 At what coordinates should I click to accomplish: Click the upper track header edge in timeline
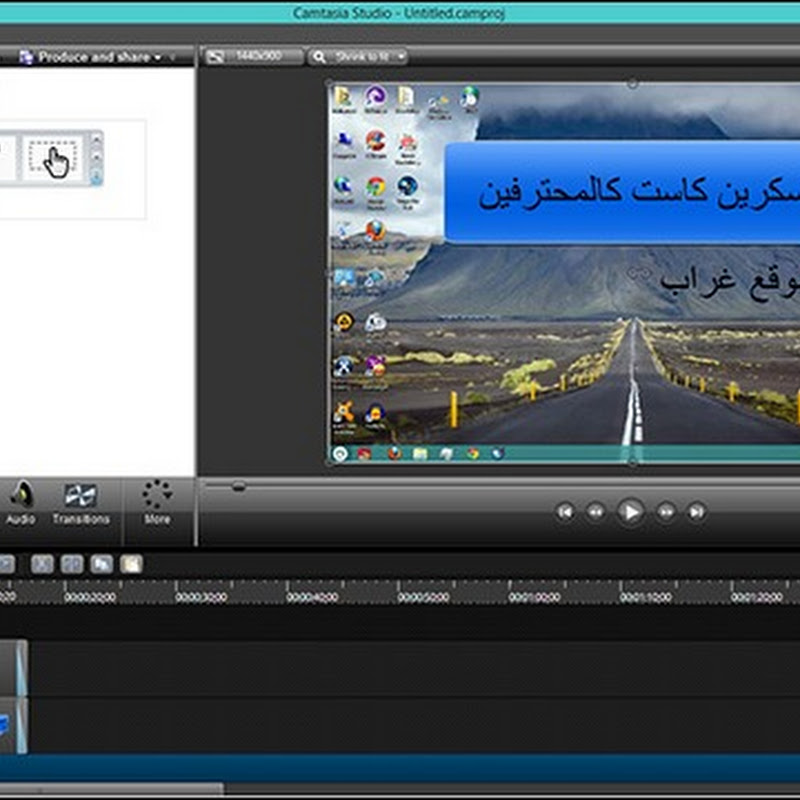pos(21,668)
